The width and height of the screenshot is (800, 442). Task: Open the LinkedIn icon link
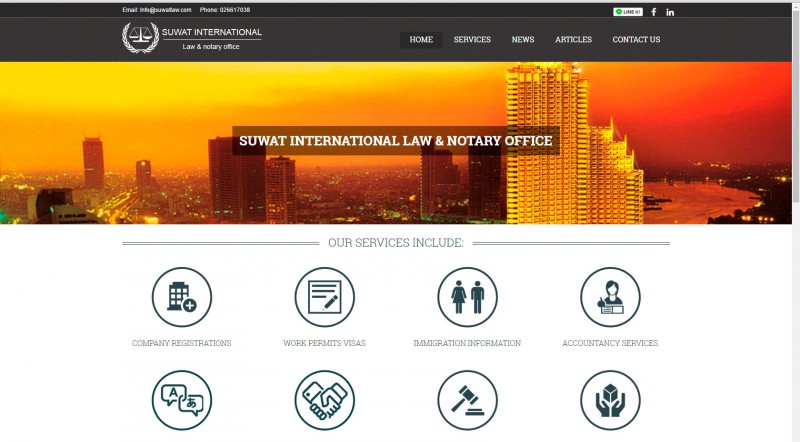[x=670, y=12]
